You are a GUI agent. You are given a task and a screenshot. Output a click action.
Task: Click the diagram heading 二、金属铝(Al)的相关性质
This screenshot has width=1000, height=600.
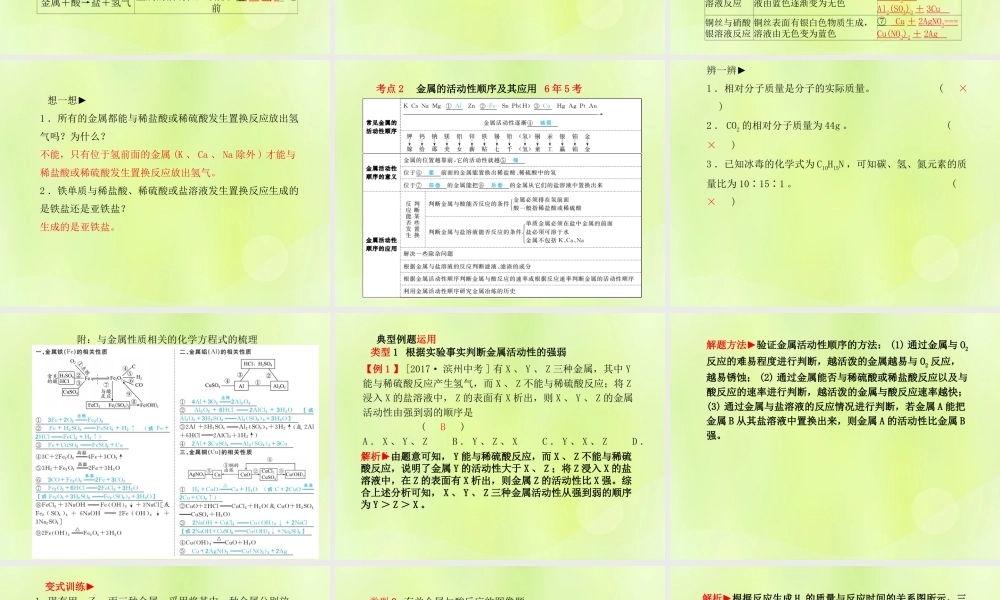point(216,352)
